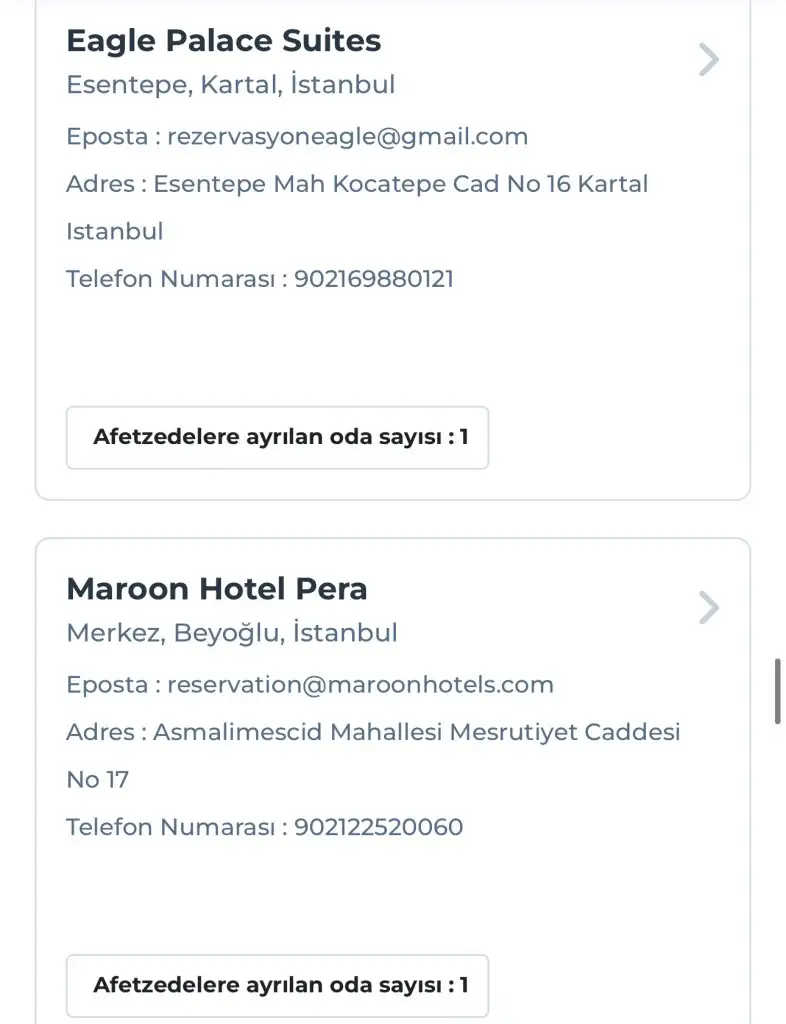Open Eagle Palace Suites details chevron
This screenshot has width=786, height=1024.
point(708,60)
